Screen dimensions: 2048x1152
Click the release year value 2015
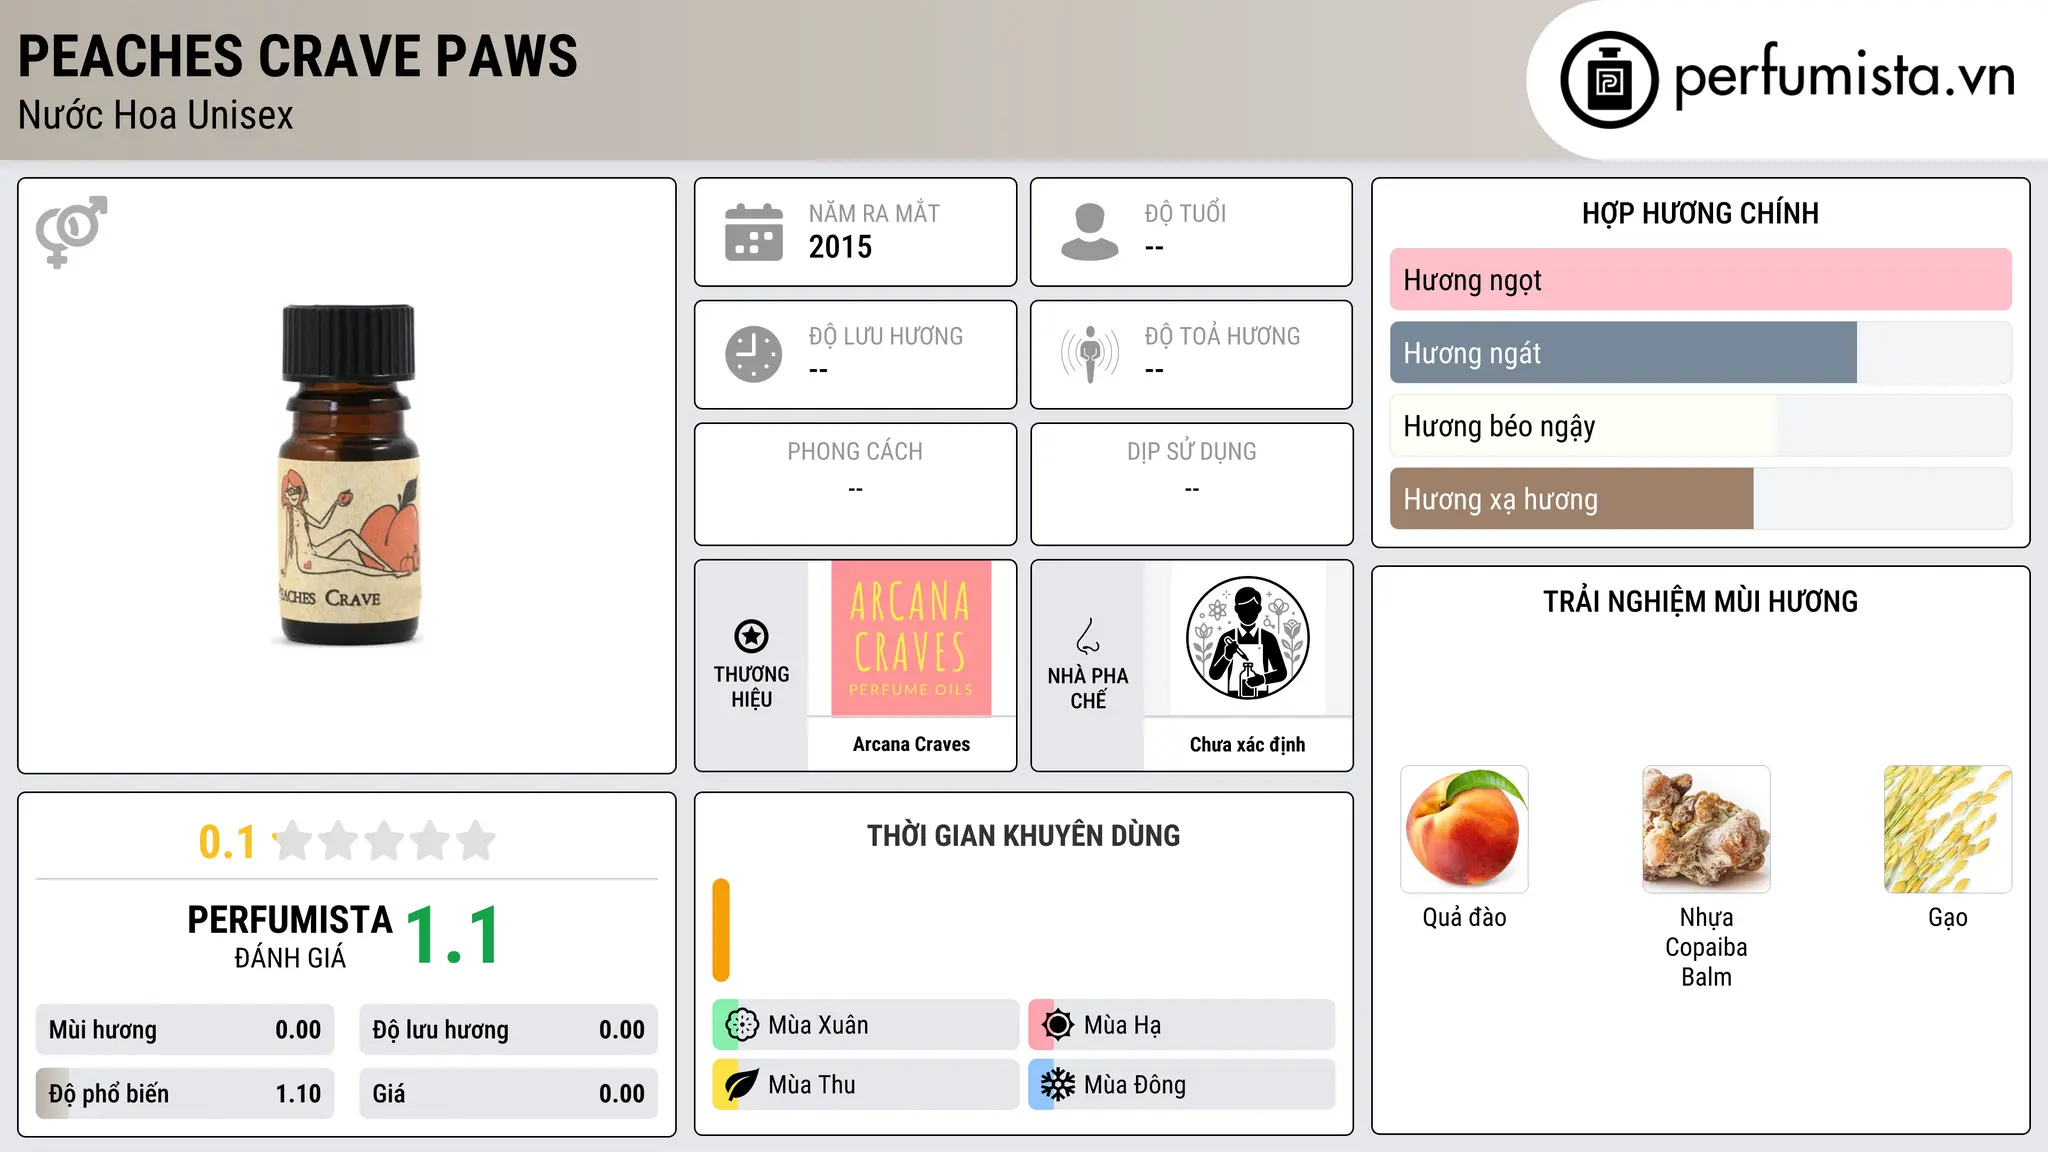tap(840, 247)
